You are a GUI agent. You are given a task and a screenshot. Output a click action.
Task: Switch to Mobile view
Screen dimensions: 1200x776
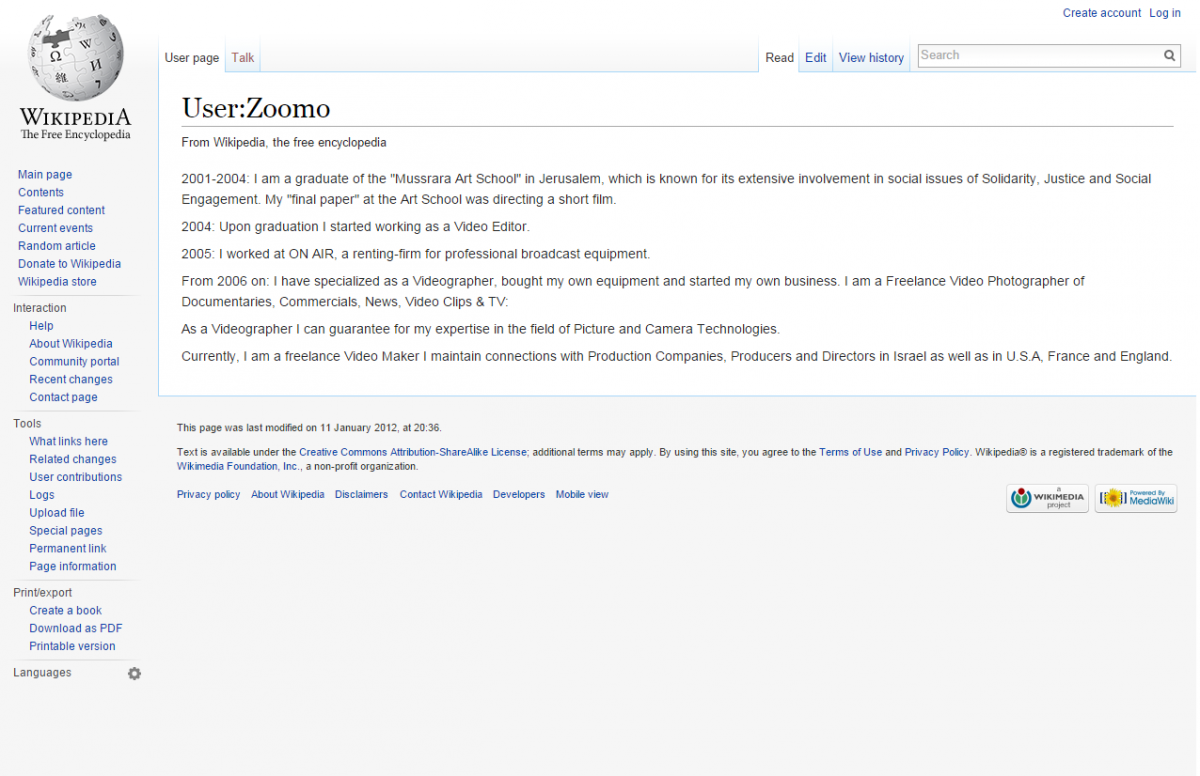pos(582,495)
